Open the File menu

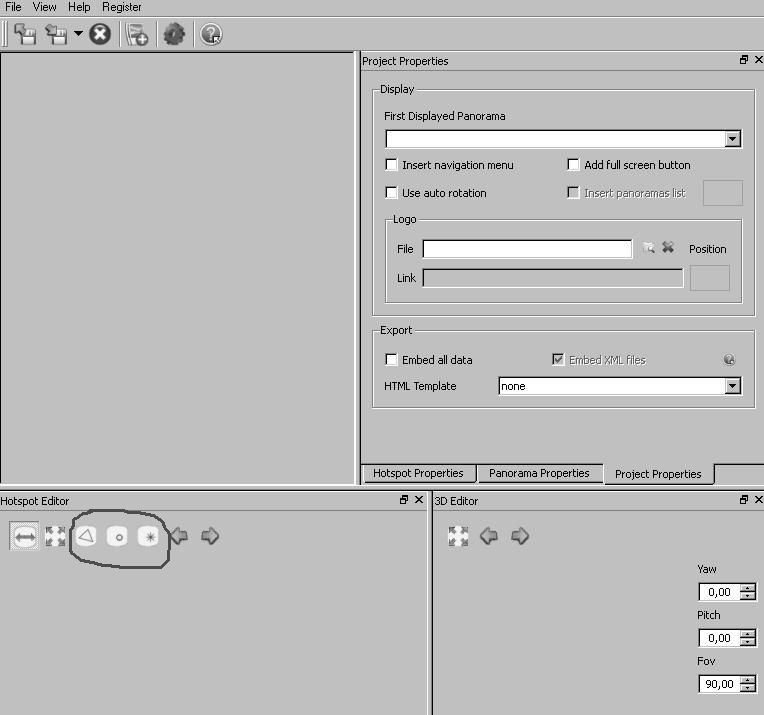[x=13, y=7]
